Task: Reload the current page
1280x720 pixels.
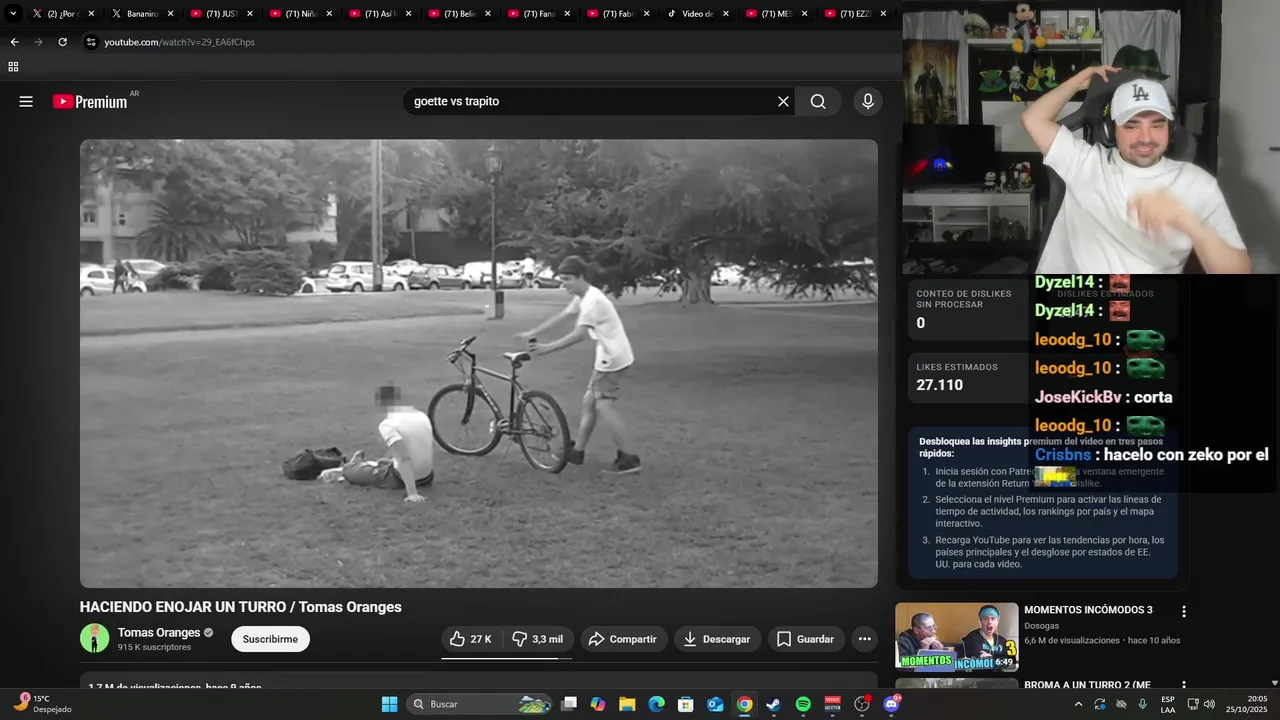Action: 62,42
